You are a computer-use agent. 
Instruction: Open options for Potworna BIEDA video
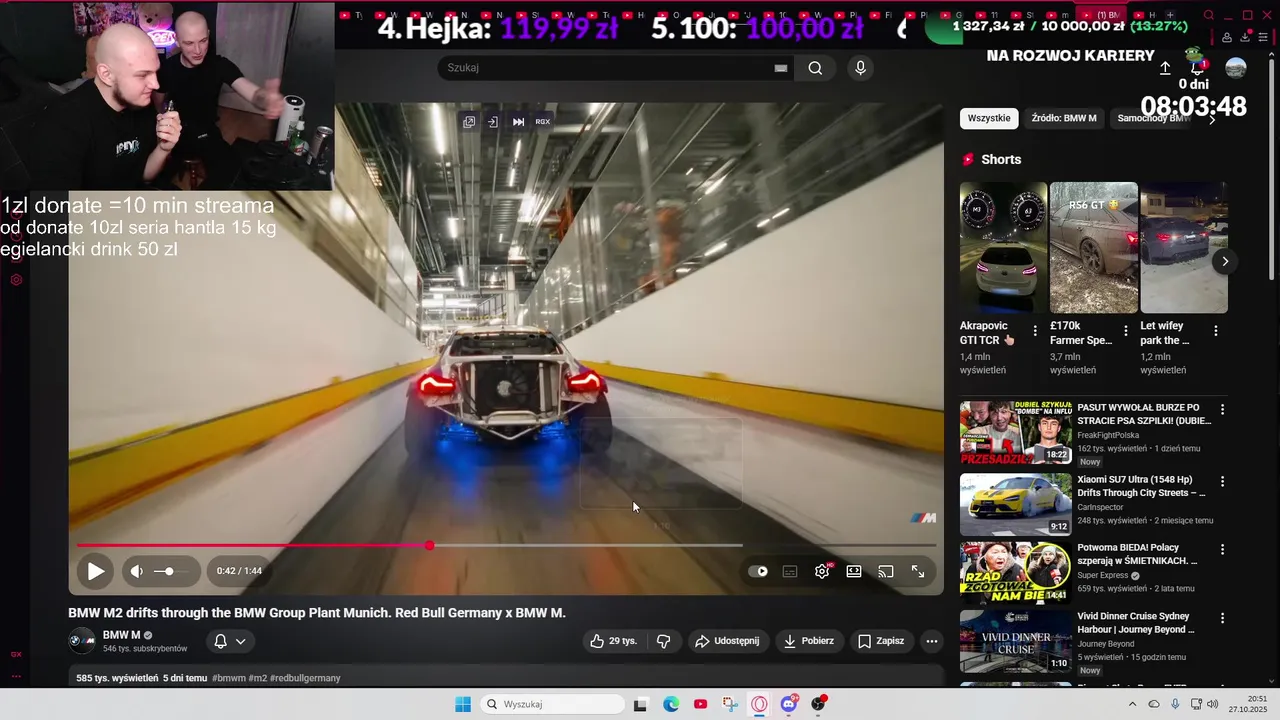[x=1222, y=549]
